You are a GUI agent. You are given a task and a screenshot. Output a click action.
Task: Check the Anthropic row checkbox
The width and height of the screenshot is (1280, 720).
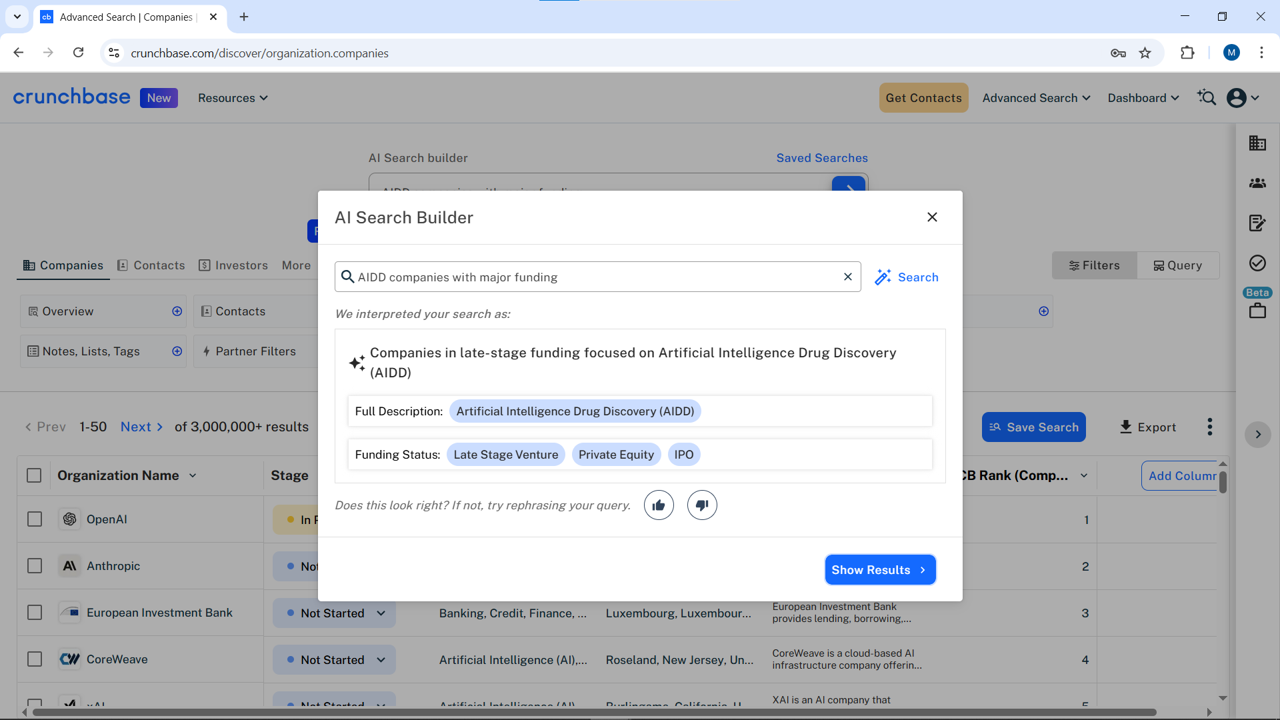[35, 566]
